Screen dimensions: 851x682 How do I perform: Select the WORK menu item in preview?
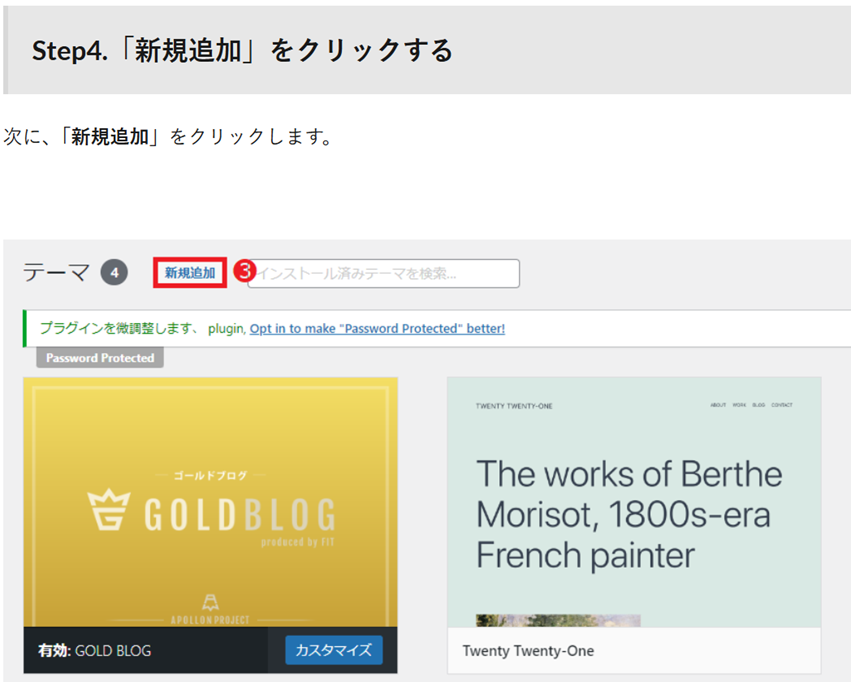tap(739, 405)
